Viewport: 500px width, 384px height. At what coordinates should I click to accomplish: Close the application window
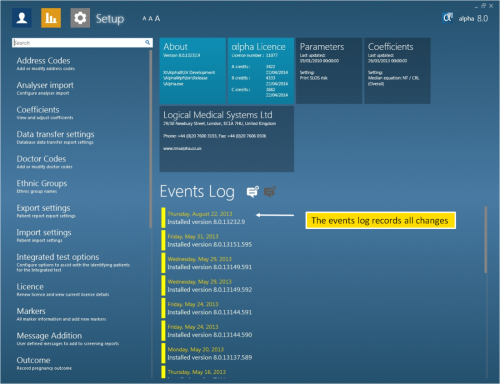tap(491, 6)
